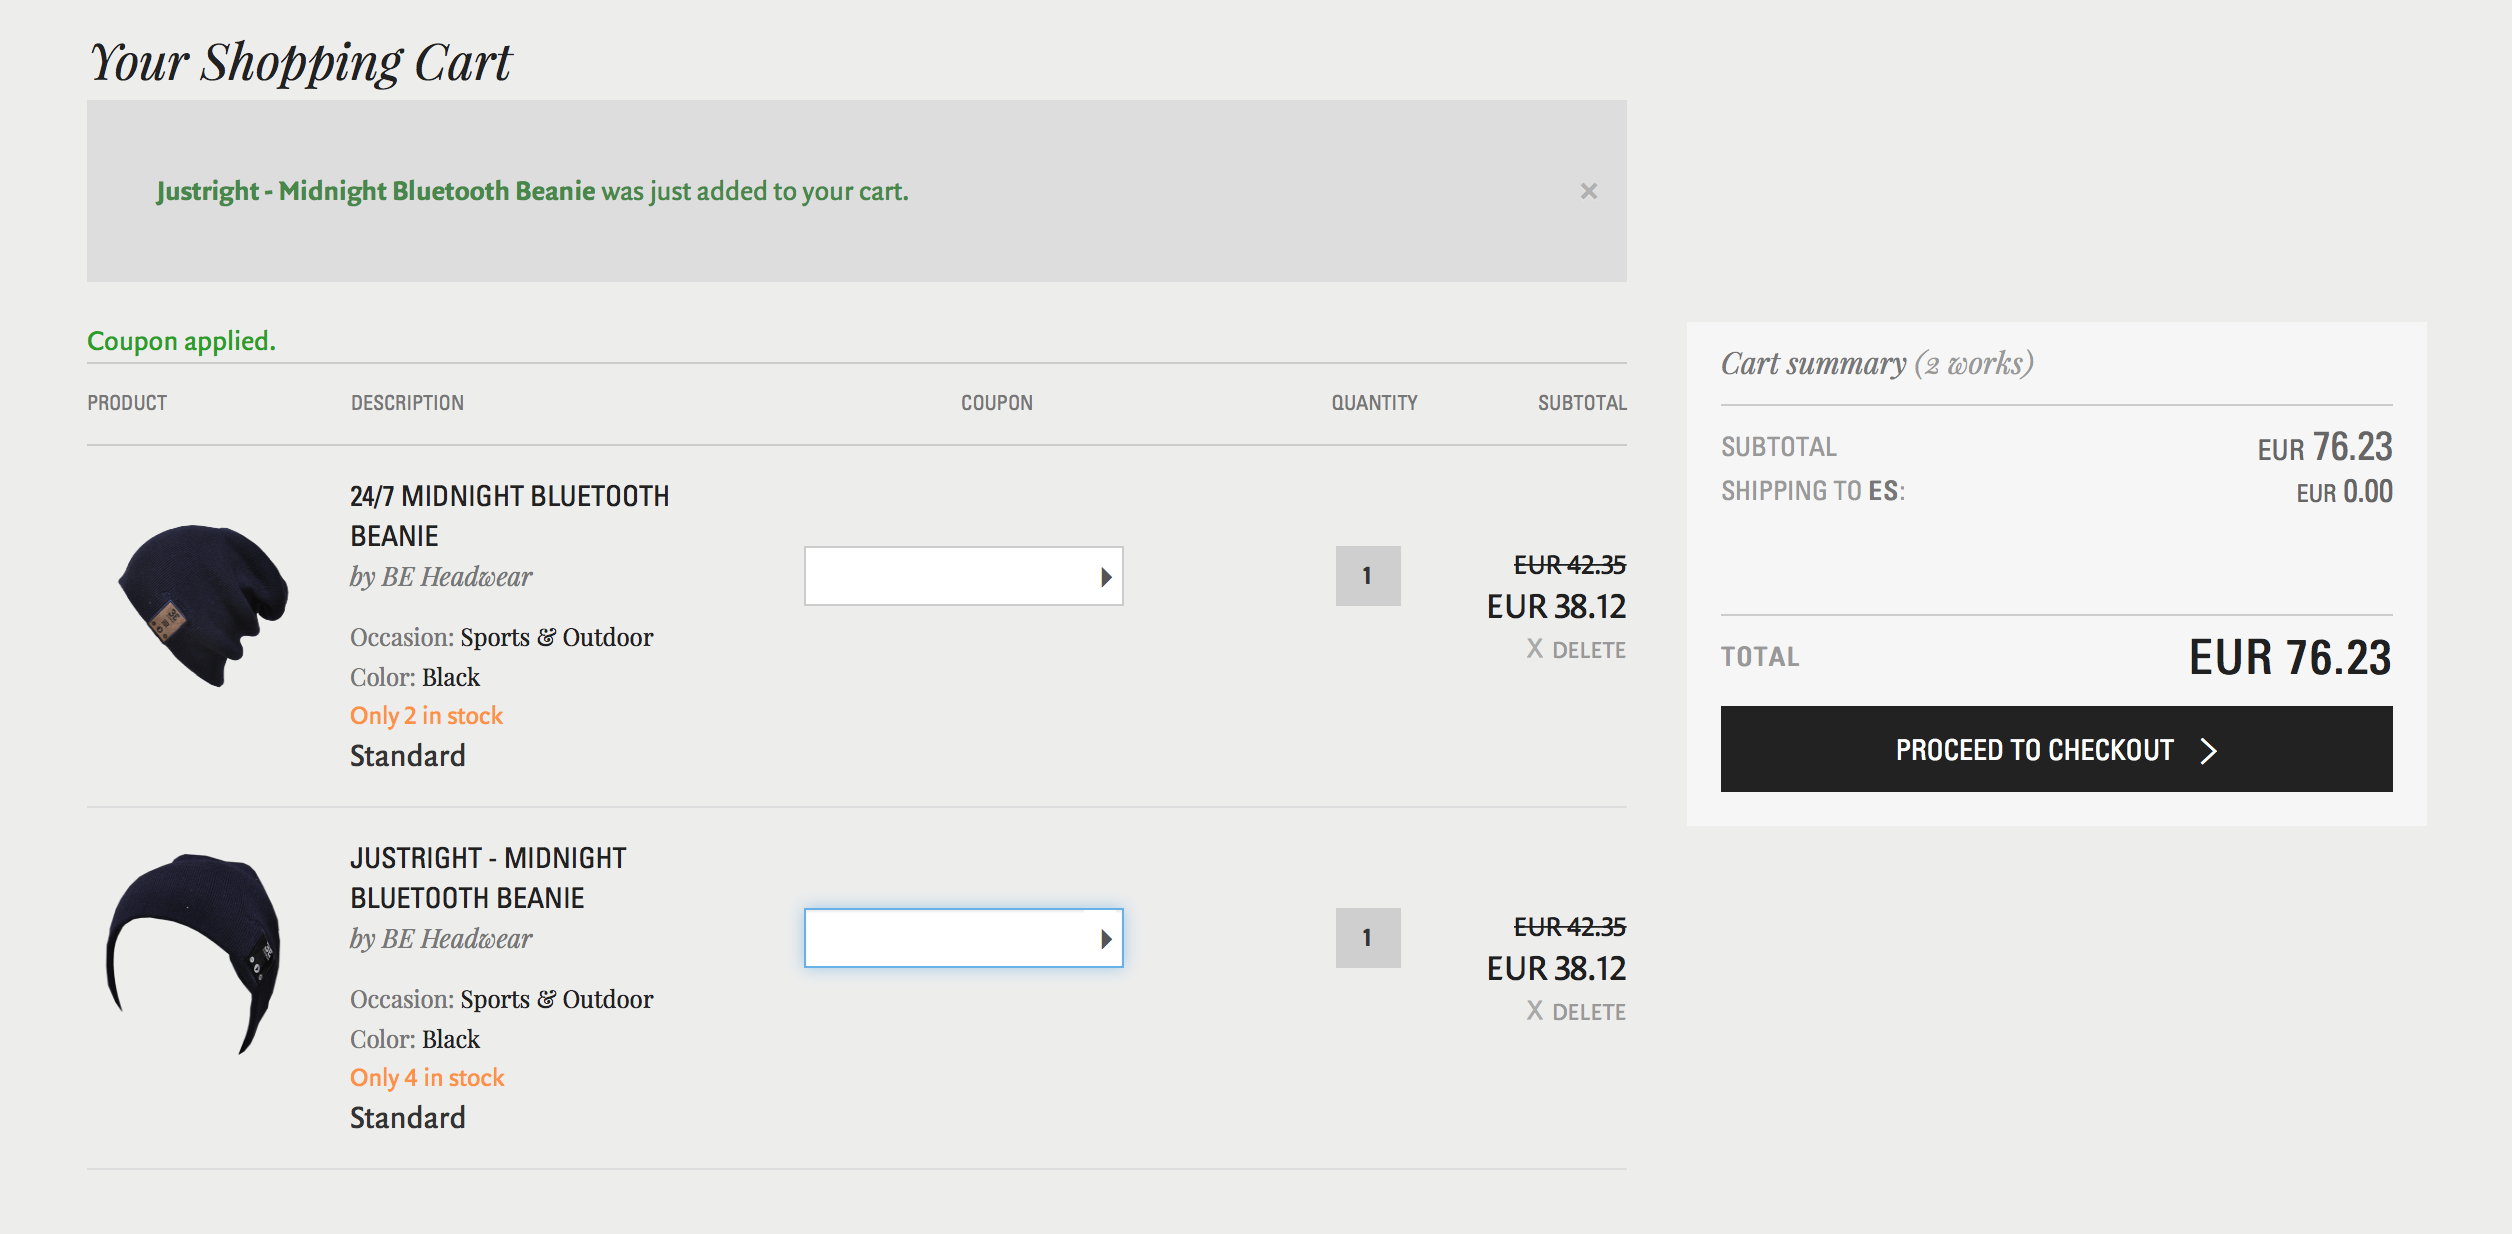Viewport: 2512px width, 1234px height.
Task: Click shipping amount 'EUR 0.00'
Action: tap(2344, 492)
